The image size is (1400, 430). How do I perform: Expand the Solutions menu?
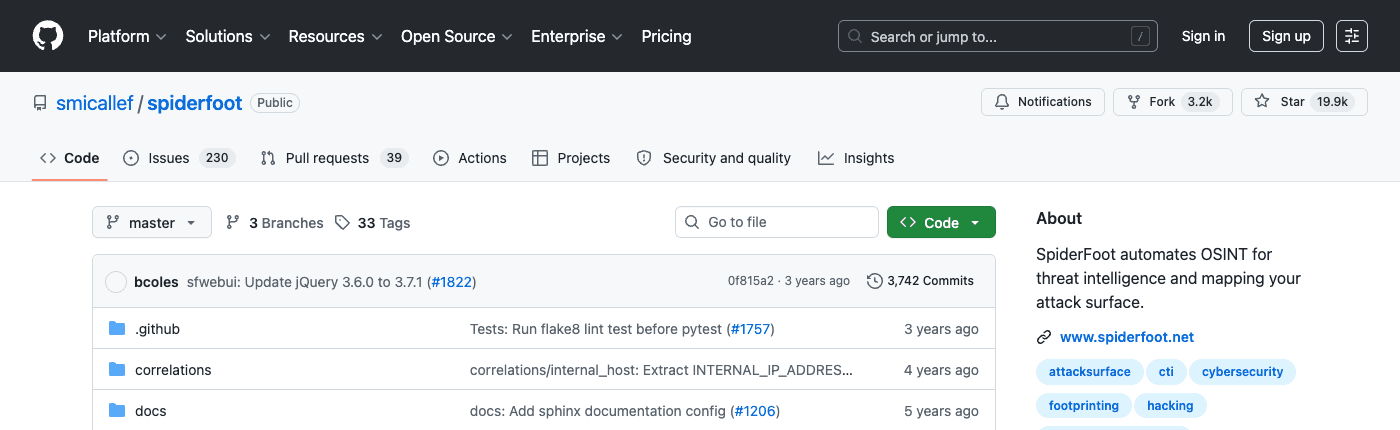click(228, 36)
